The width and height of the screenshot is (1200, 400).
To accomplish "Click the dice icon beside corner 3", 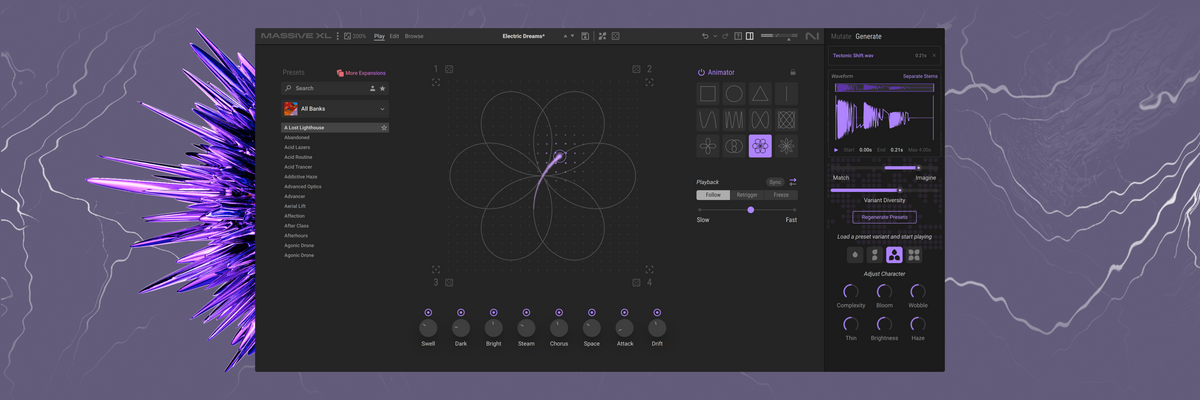I will pos(449,283).
